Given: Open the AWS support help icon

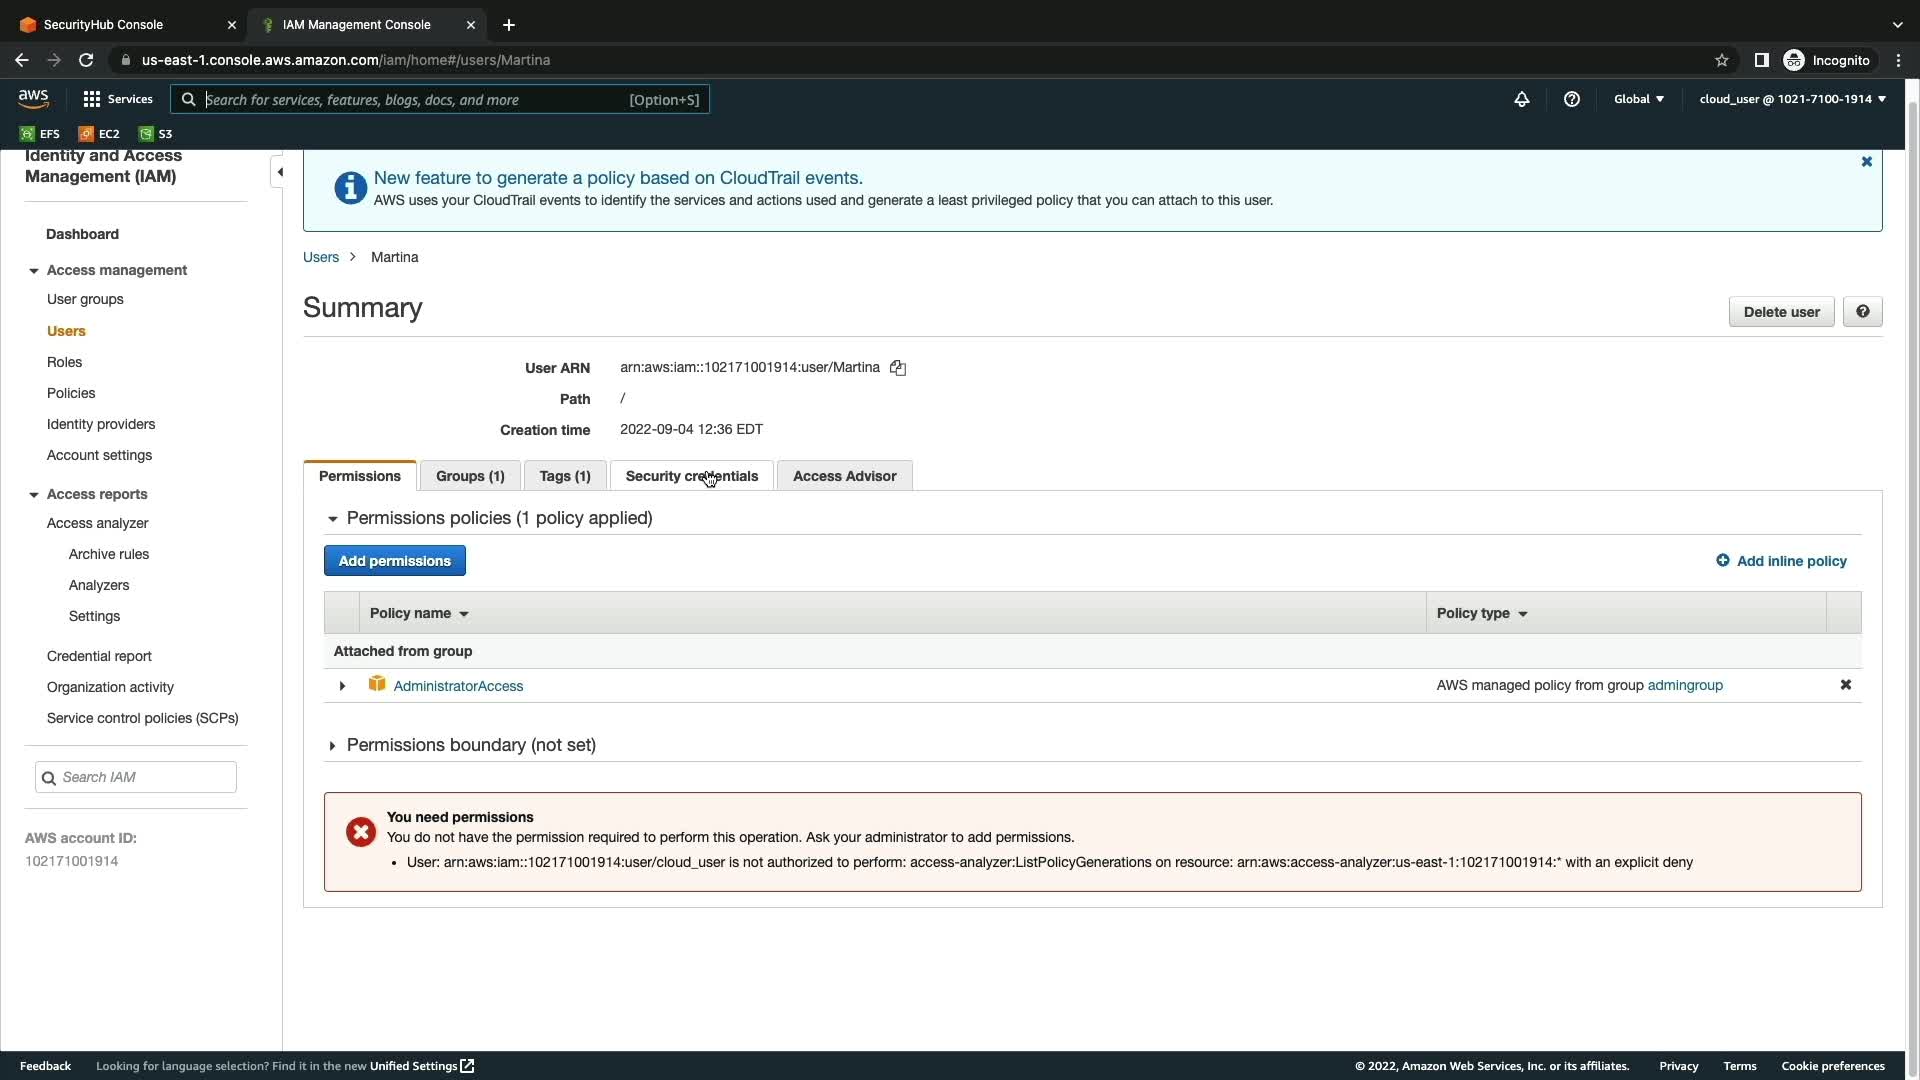Looking at the screenshot, I should point(1571,99).
